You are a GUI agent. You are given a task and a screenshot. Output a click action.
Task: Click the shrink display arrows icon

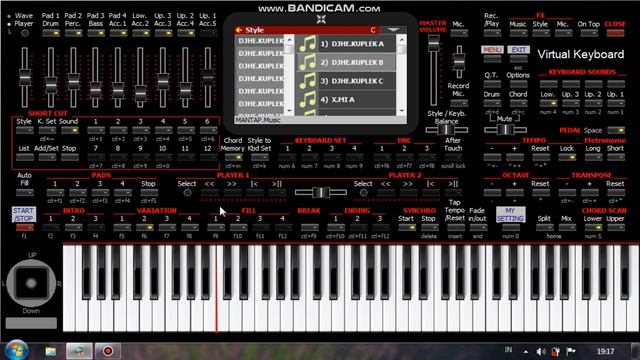(321, 19)
